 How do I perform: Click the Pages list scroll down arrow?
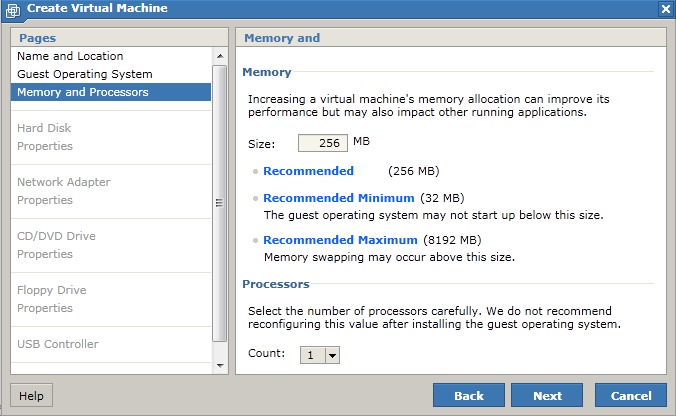click(220, 366)
